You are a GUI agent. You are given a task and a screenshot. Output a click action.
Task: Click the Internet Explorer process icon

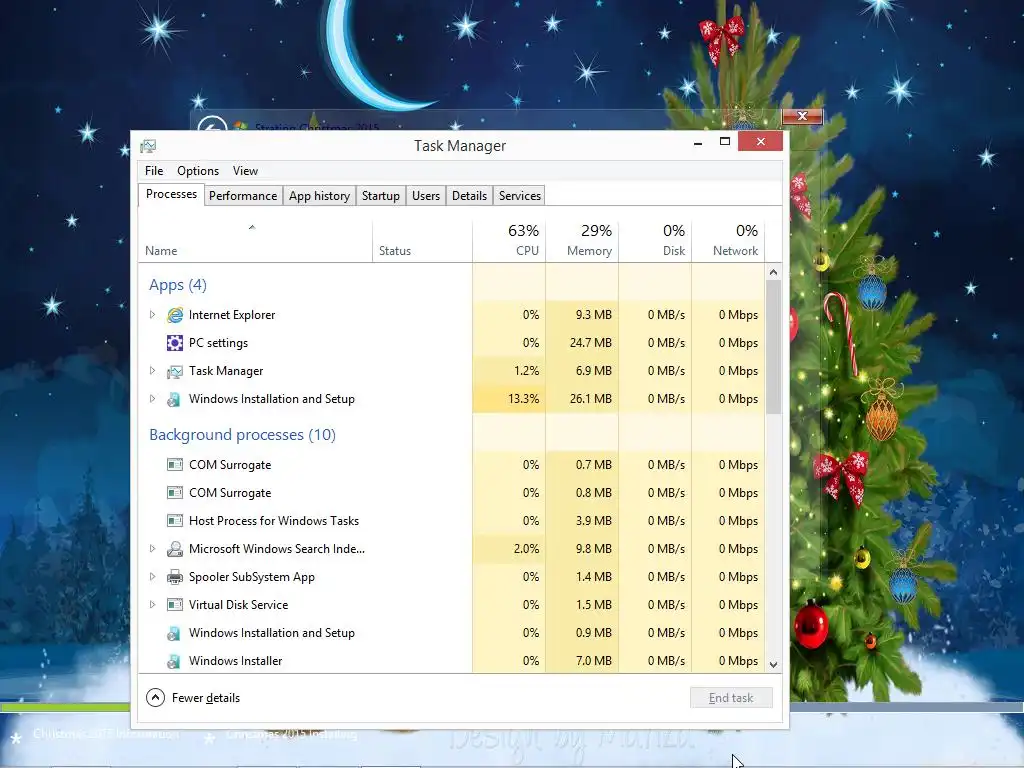pyautogui.click(x=174, y=315)
